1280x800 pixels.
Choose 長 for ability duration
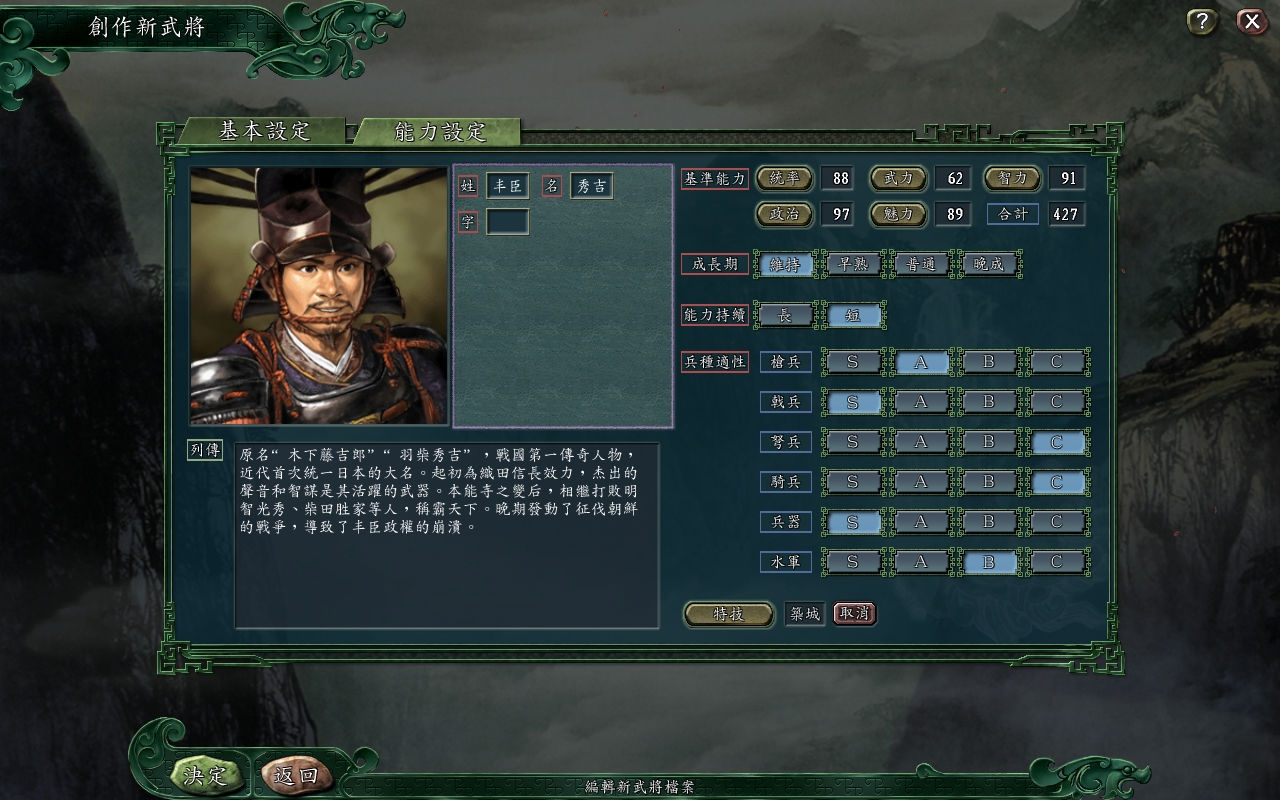[785, 315]
